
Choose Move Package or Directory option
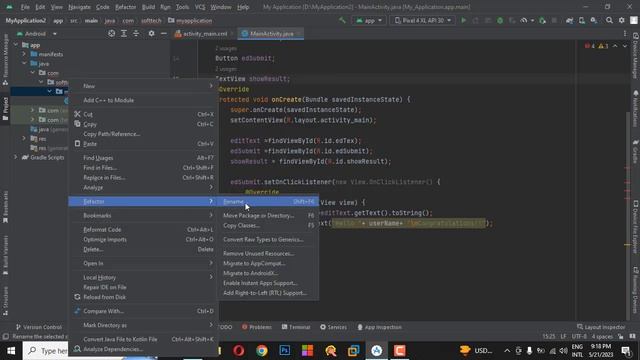(268, 216)
